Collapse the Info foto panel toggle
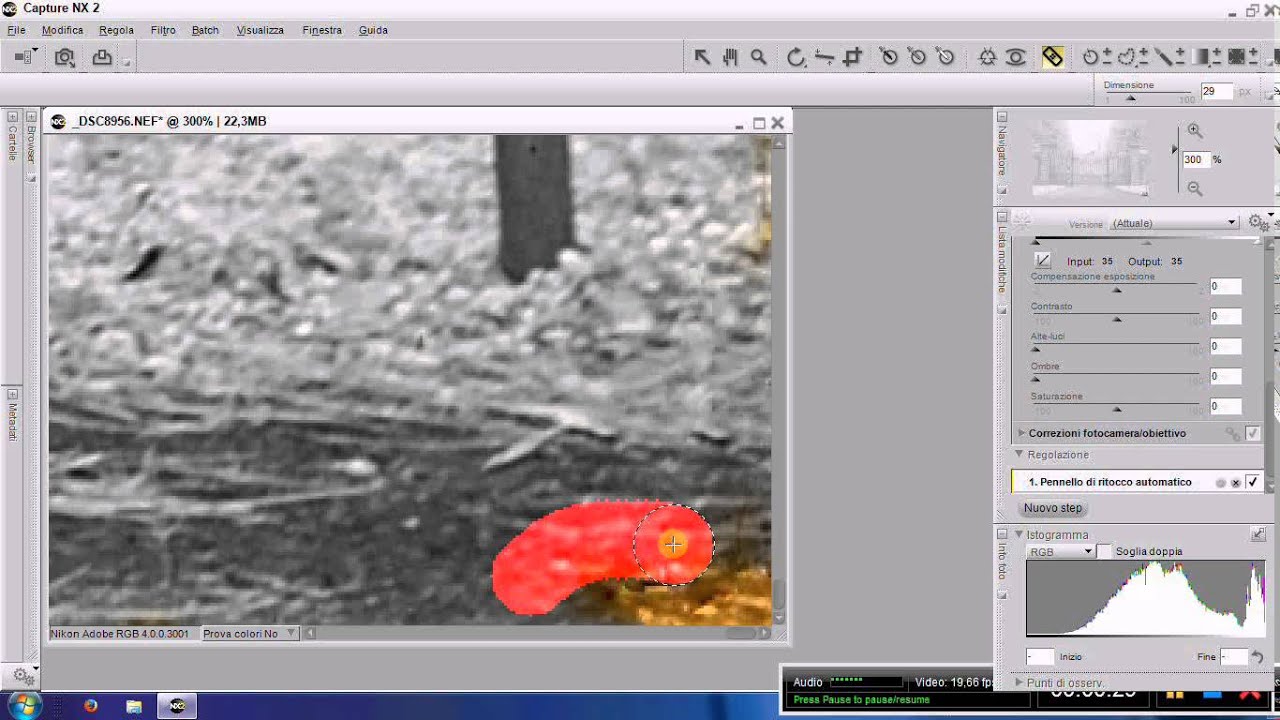 tap(1002, 534)
